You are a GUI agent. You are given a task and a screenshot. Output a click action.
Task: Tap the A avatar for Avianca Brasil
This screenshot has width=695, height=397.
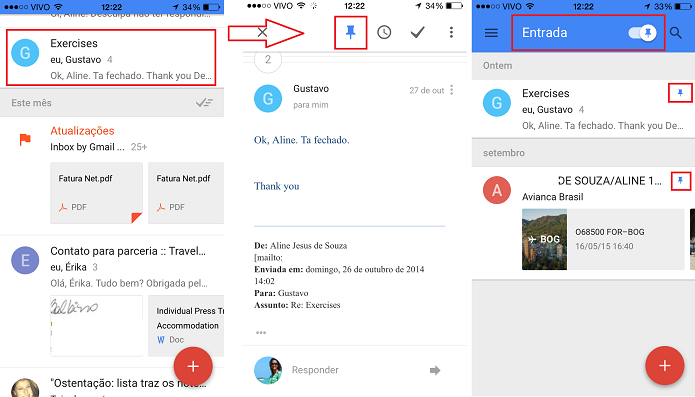tap(496, 190)
